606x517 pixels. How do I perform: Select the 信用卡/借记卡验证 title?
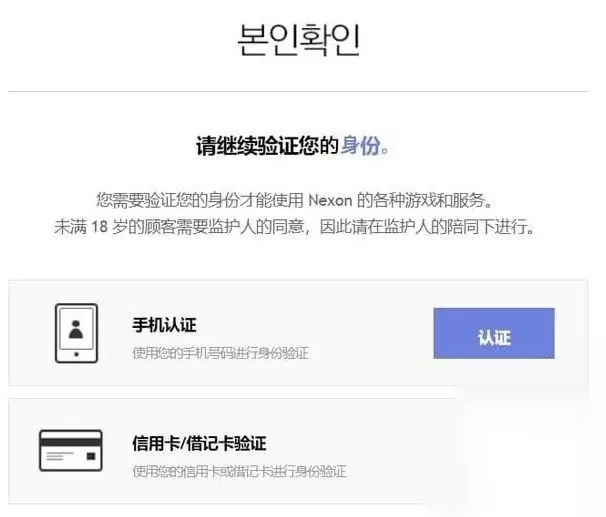[199, 443]
